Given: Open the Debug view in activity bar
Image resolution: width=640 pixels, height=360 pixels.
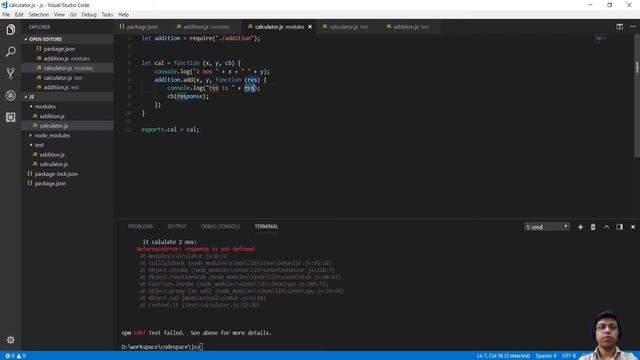Looking at the screenshot, I should (11, 96).
